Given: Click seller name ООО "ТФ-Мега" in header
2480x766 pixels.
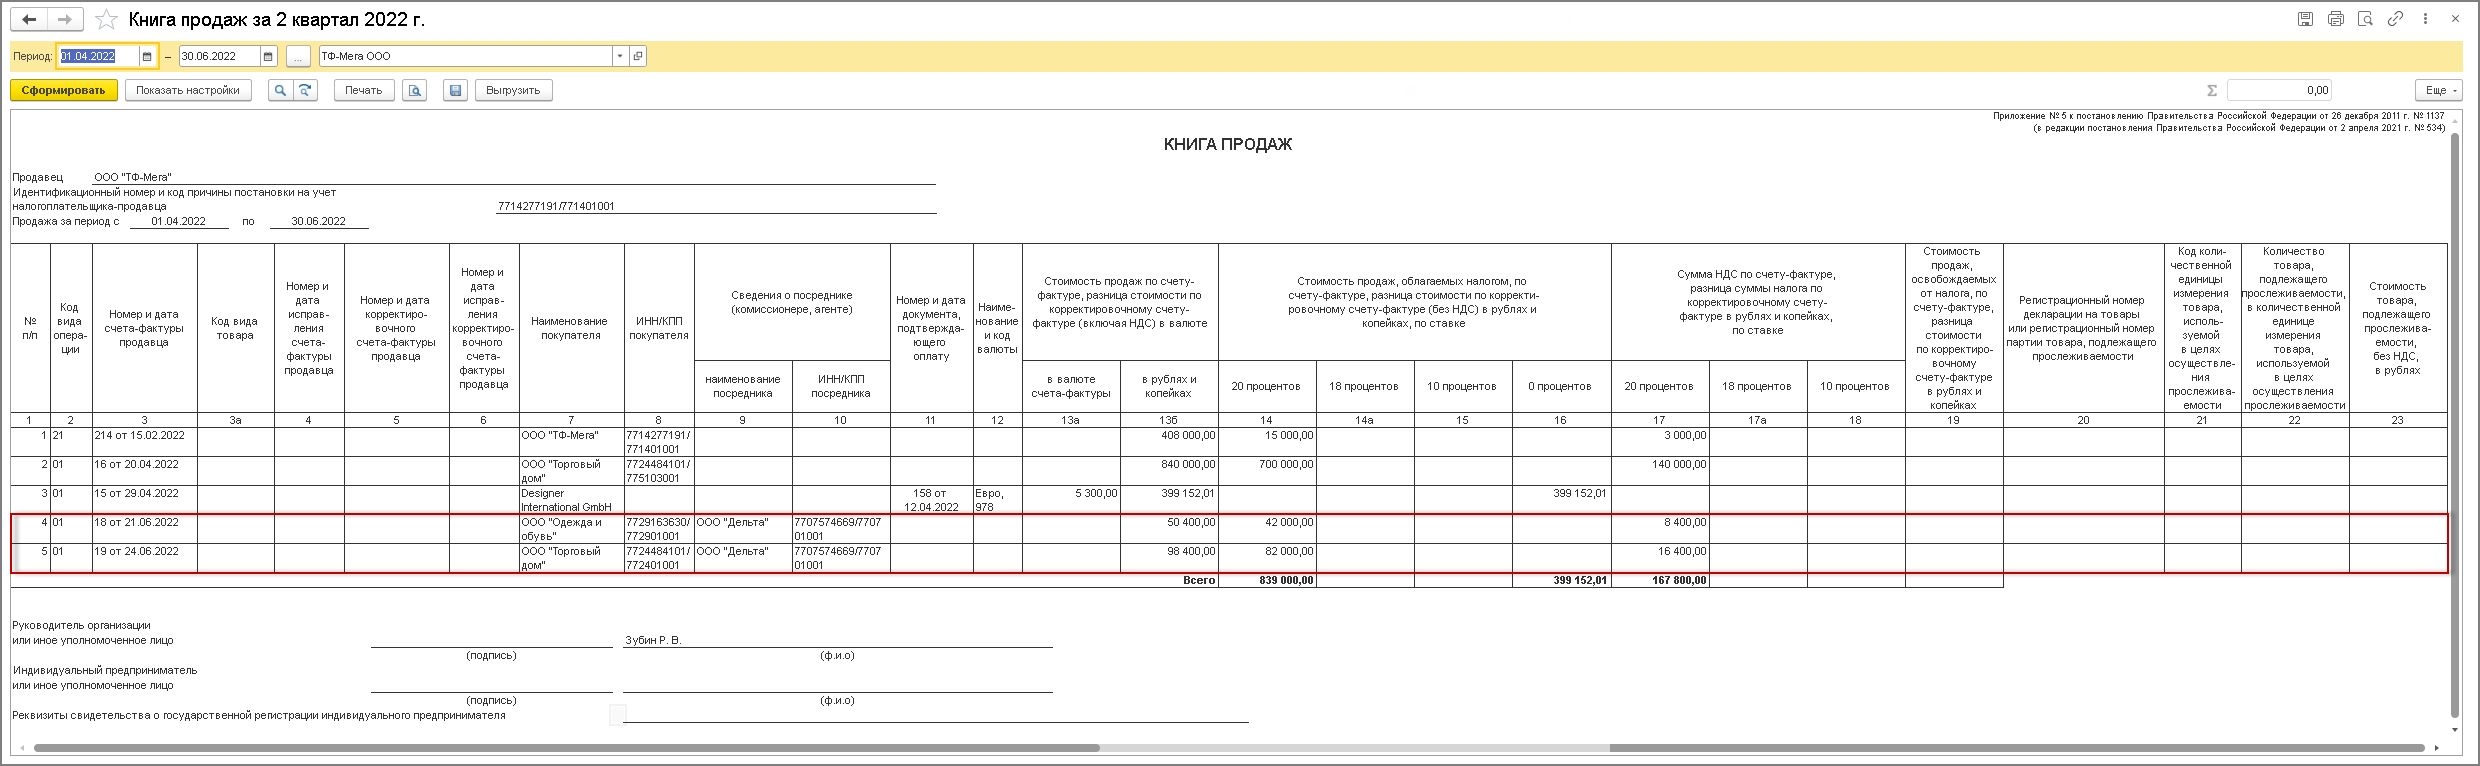Looking at the screenshot, I should (x=133, y=177).
